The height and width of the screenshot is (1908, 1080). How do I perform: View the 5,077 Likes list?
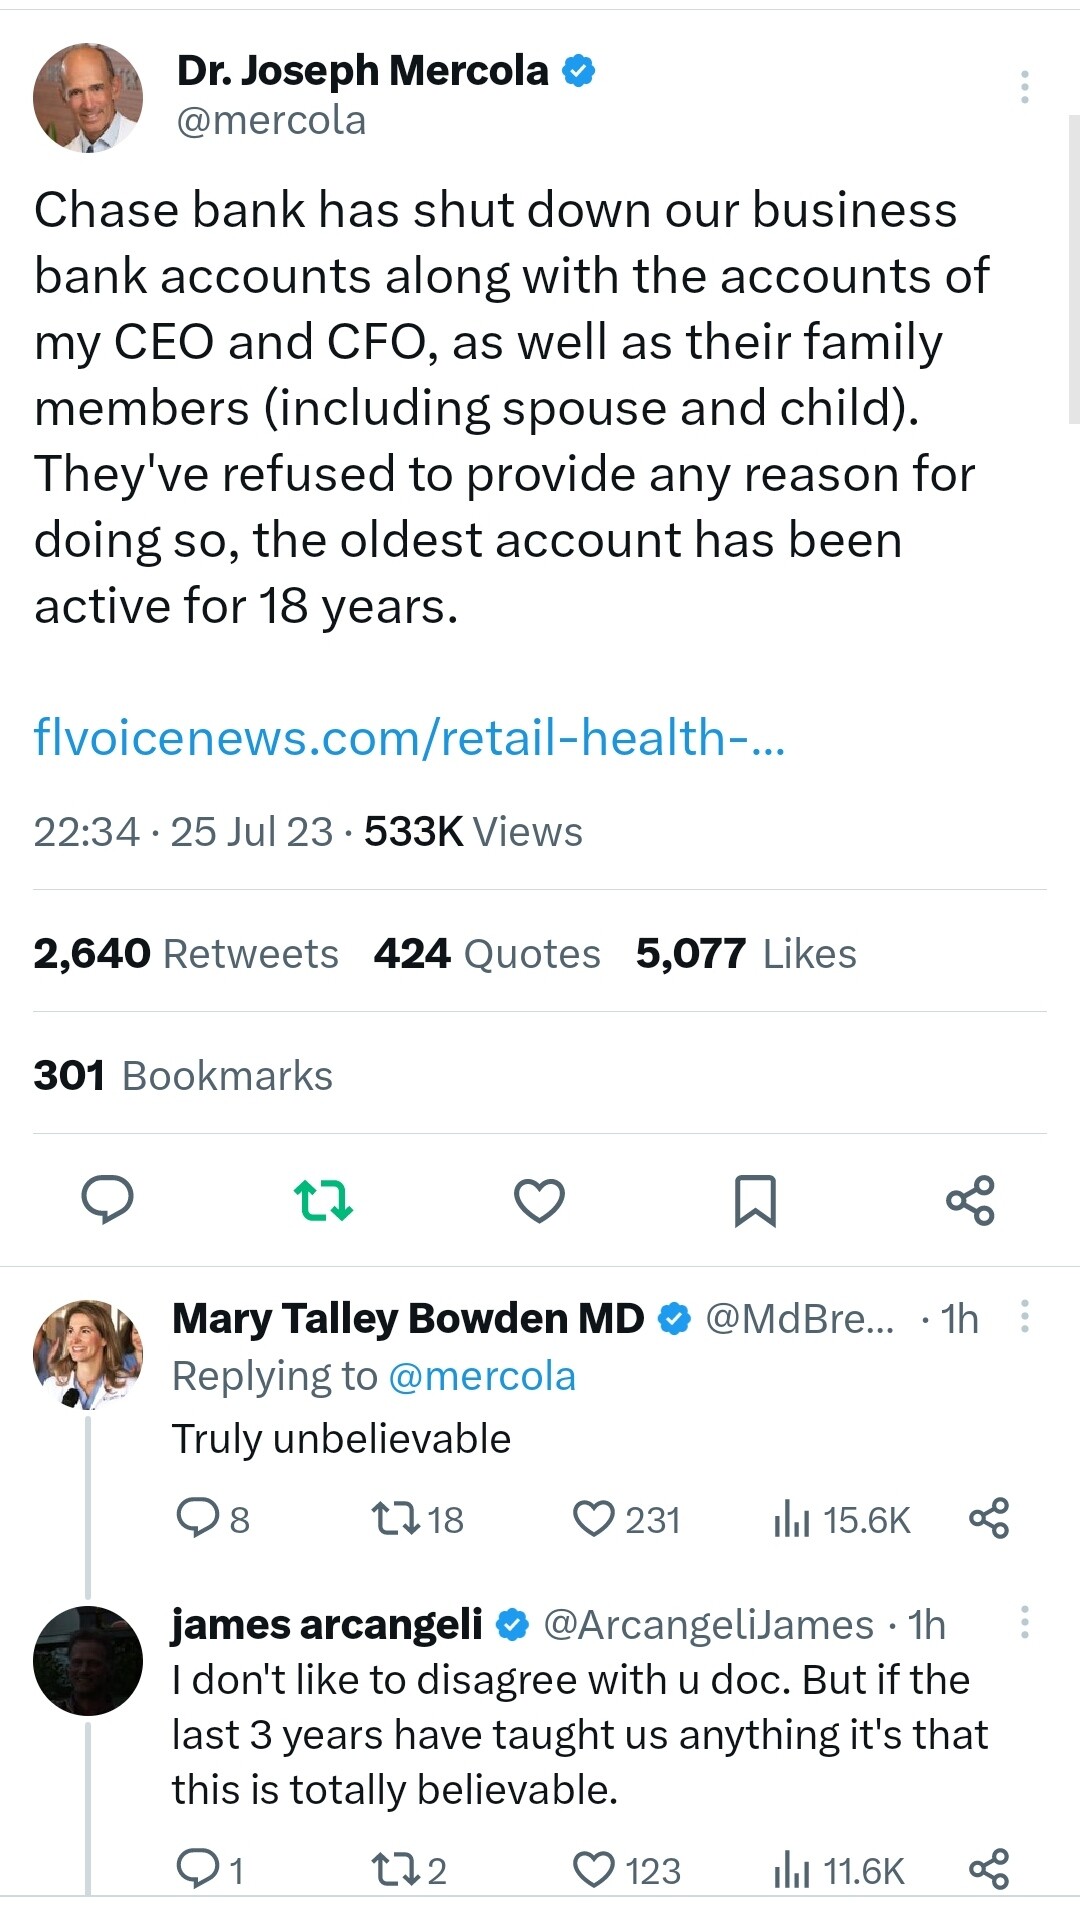(746, 953)
